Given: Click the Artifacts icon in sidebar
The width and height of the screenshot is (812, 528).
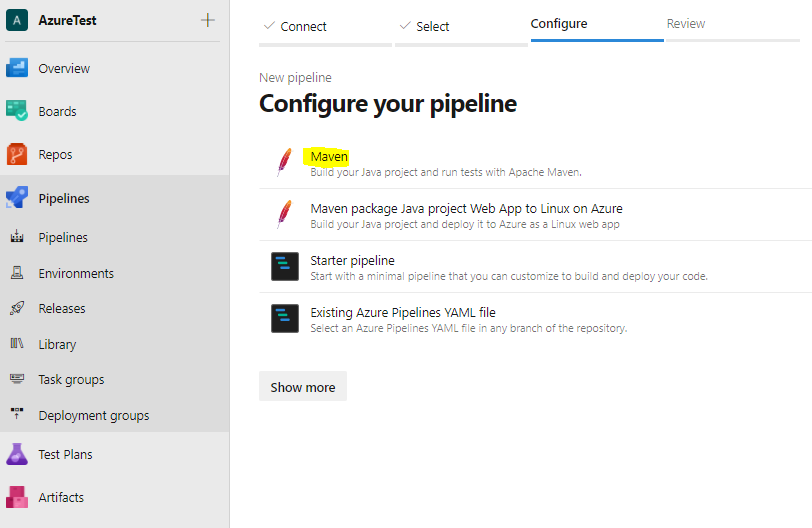Looking at the screenshot, I should click(17, 497).
